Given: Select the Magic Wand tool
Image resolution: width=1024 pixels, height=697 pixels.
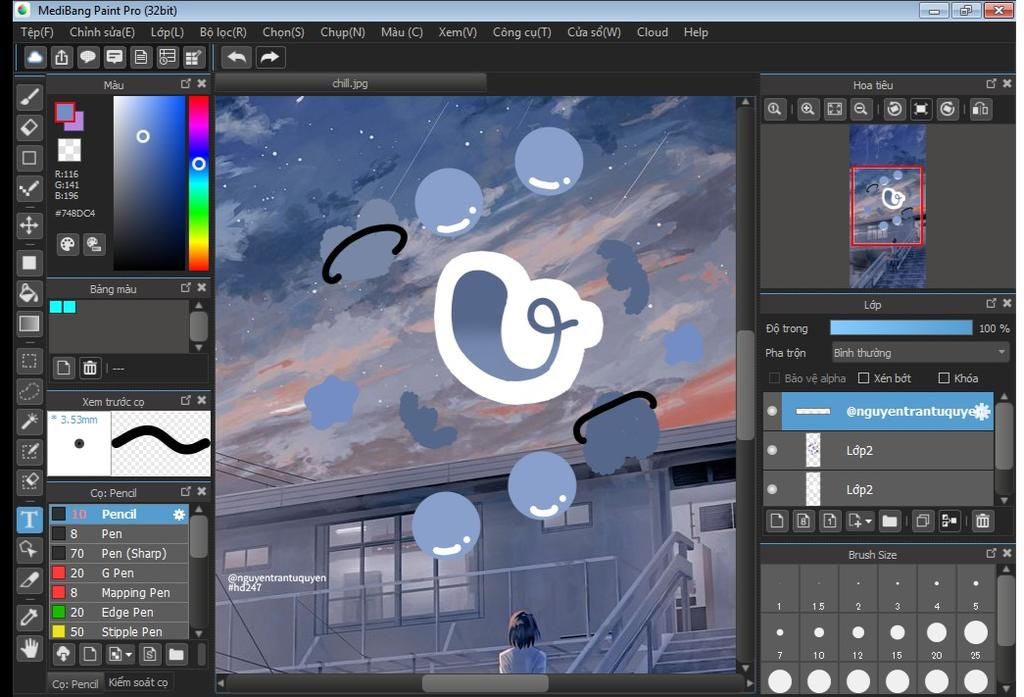Looking at the screenshot, I should pos(29,421).
